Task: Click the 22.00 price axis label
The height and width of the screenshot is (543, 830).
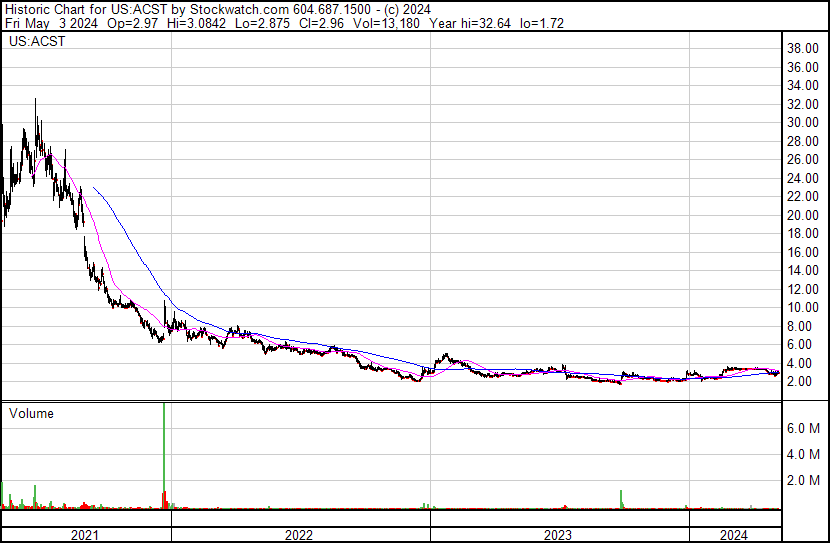Action: (803, 196)
